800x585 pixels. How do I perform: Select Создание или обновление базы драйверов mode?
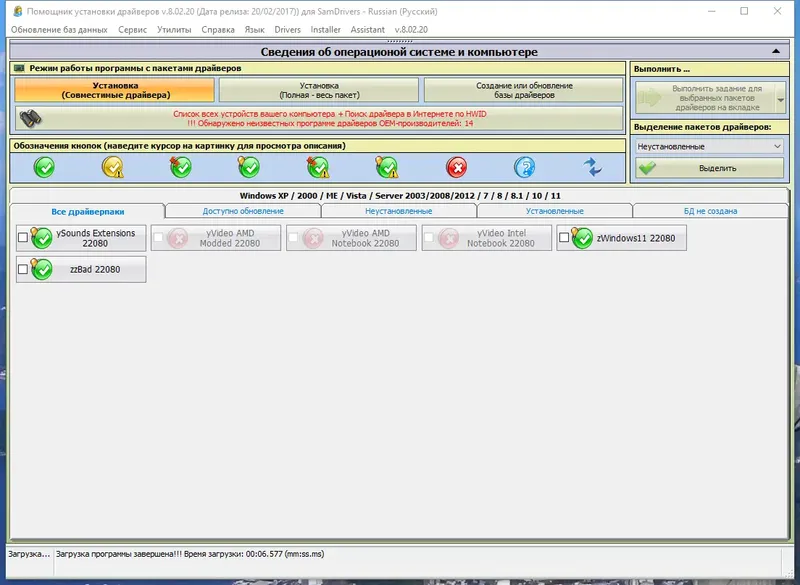(524, 90)
